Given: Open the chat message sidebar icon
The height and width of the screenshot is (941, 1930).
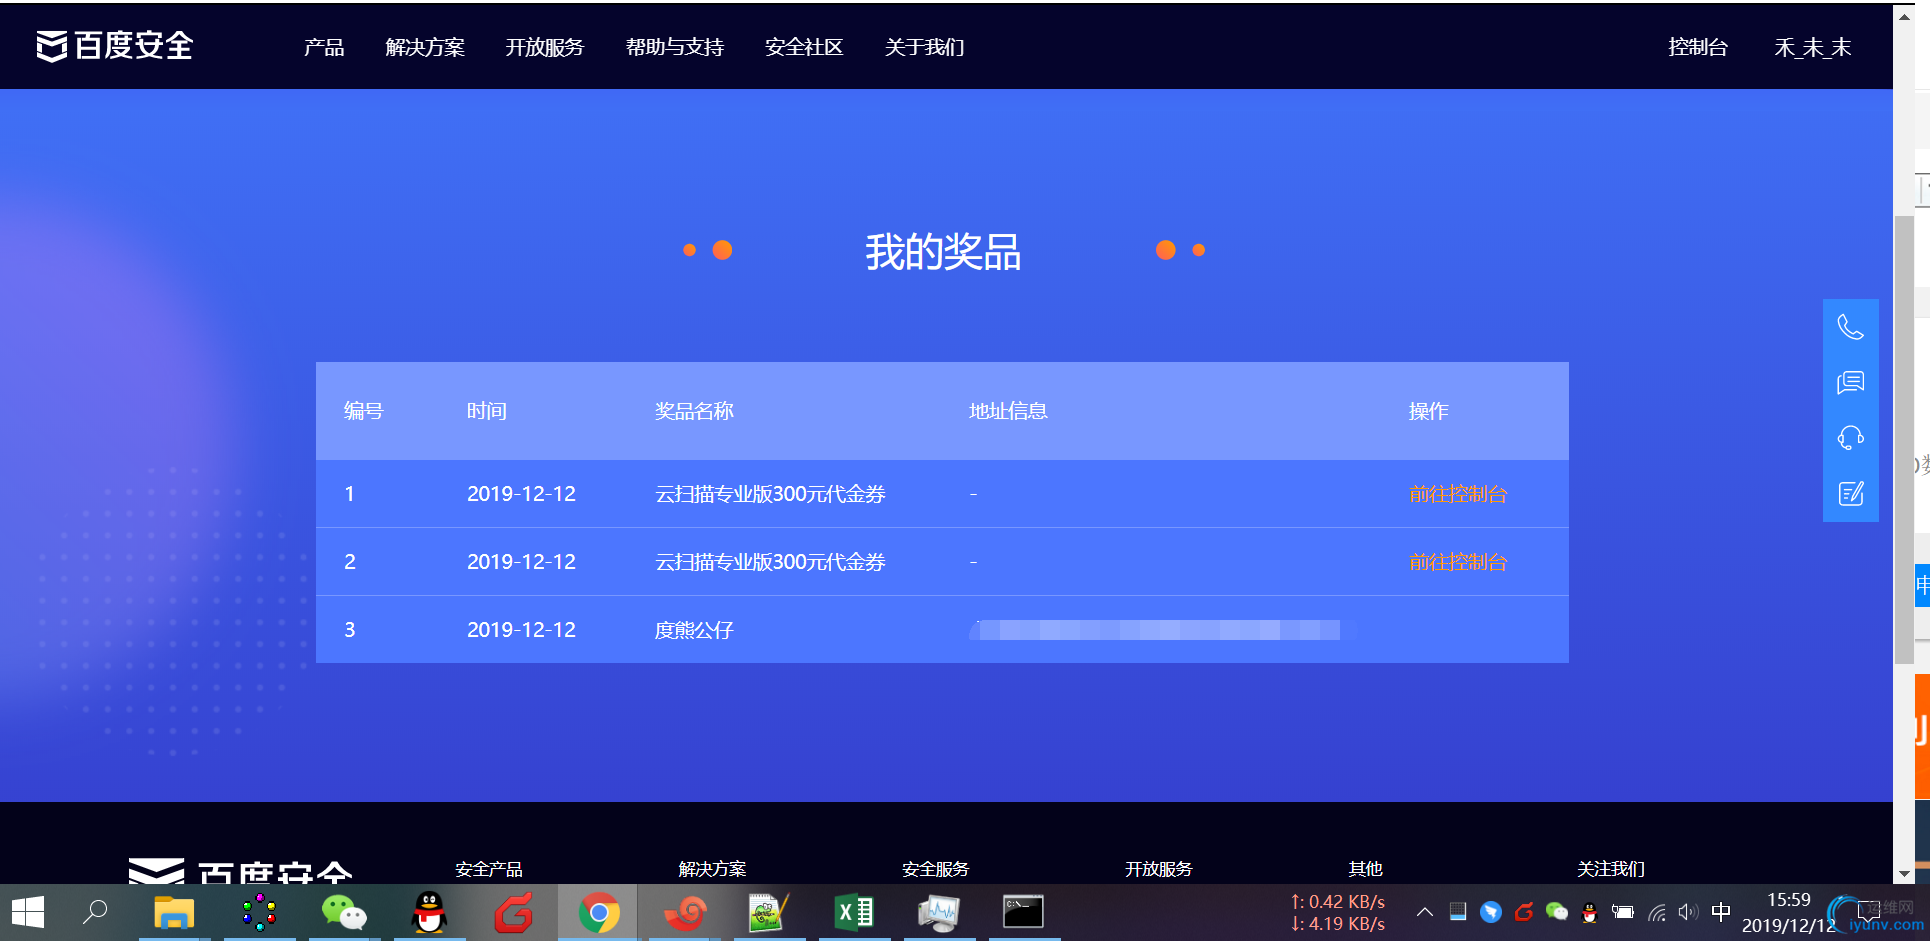Looking at the screenshot, I should (x=1850, y=382).
